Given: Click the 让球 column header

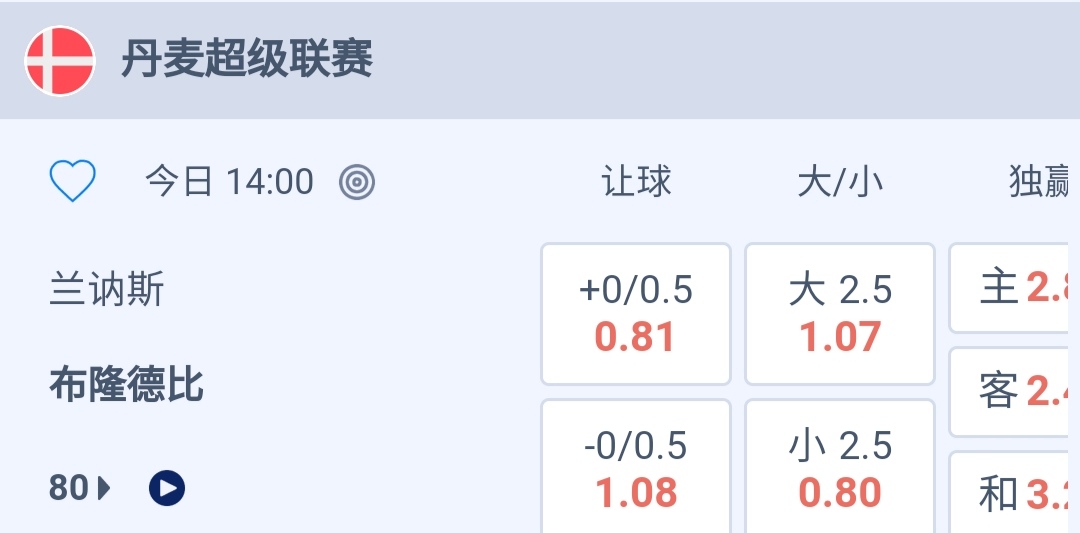Looking at the screenshot, I should click(636, 182).
